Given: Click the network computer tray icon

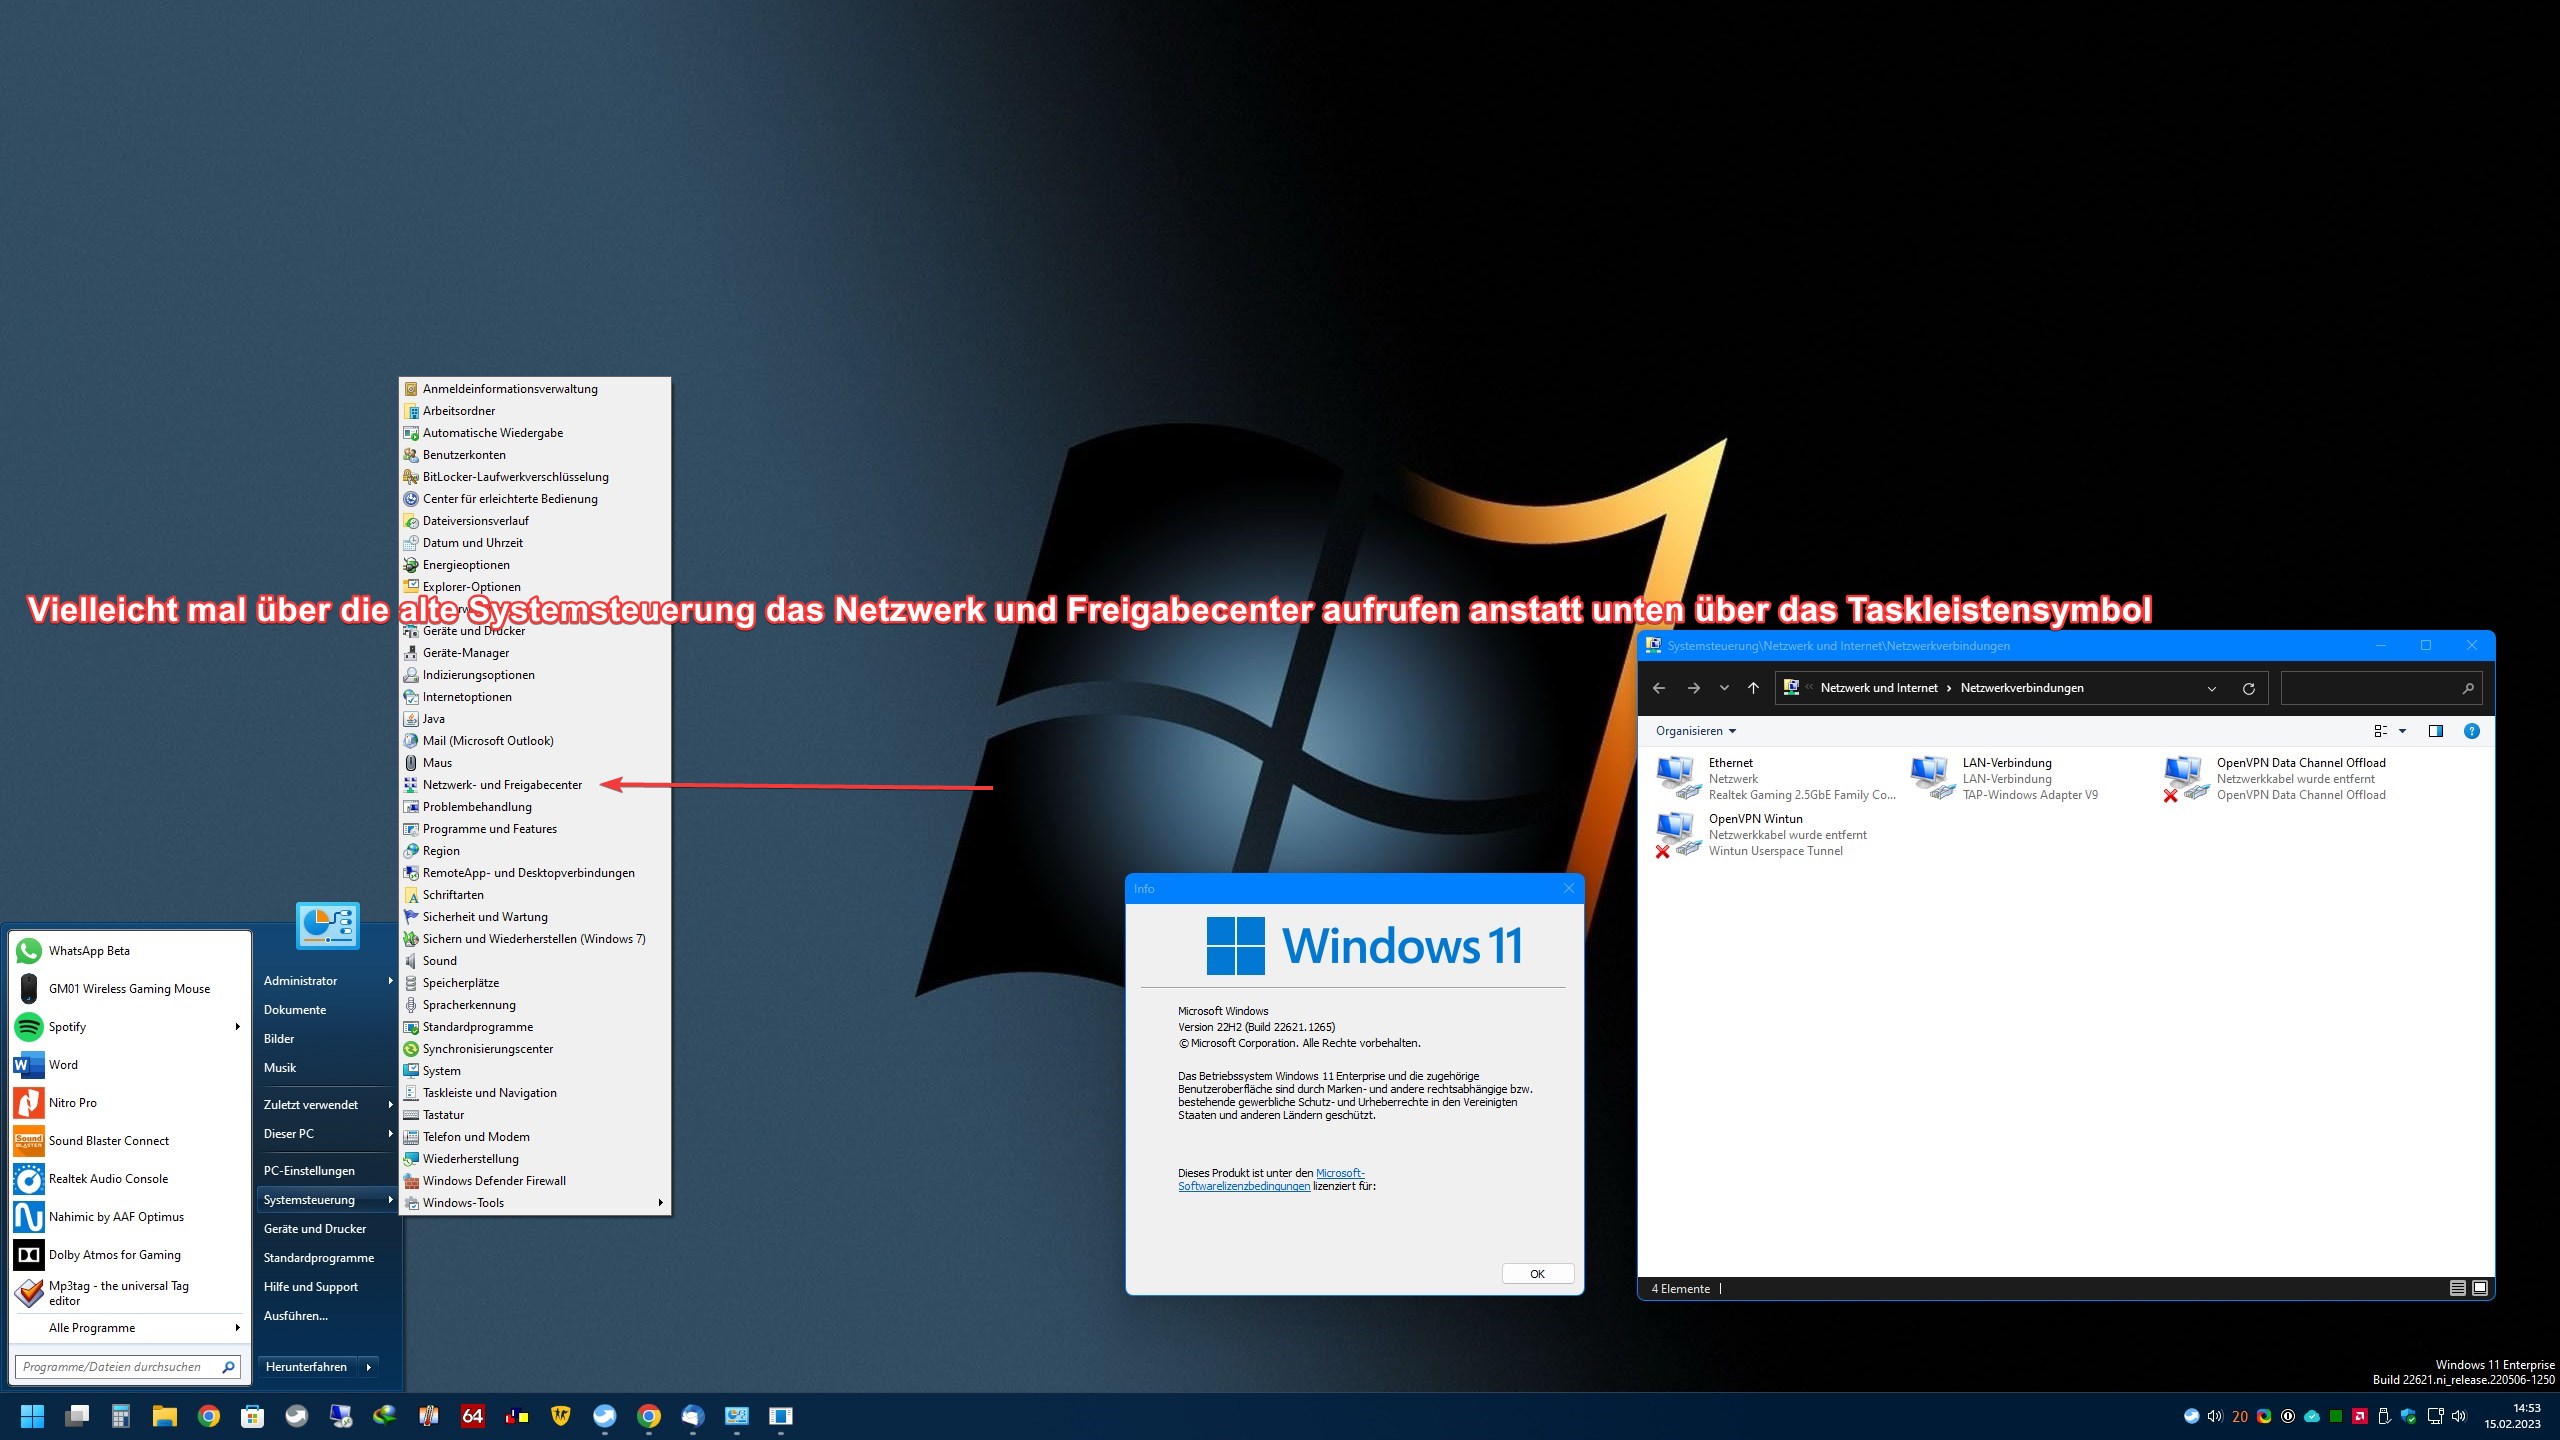Looking at the screenshot, I should pos(2436,1416).
